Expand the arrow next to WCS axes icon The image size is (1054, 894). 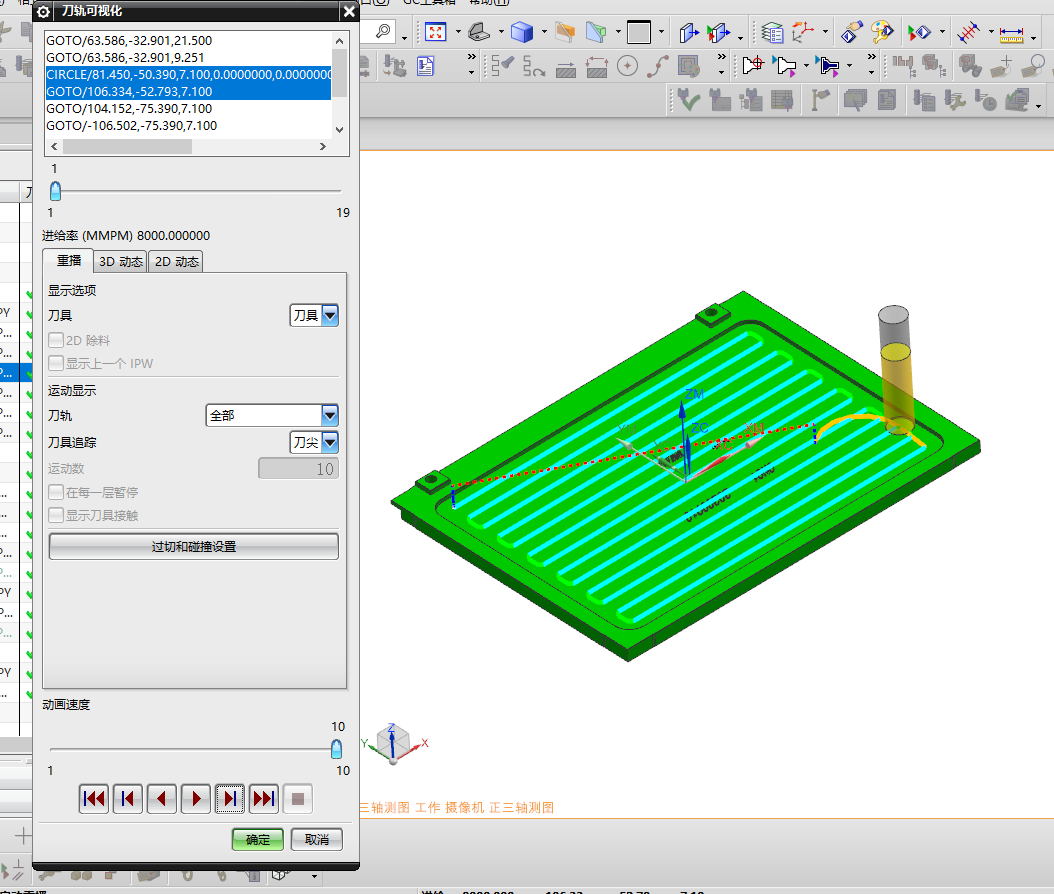(825, 32)
